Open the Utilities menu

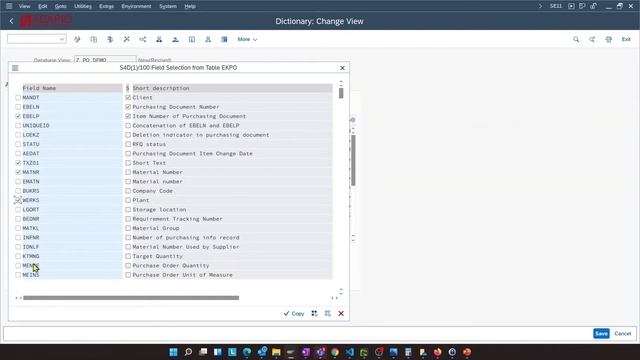[x=83, y=6]
